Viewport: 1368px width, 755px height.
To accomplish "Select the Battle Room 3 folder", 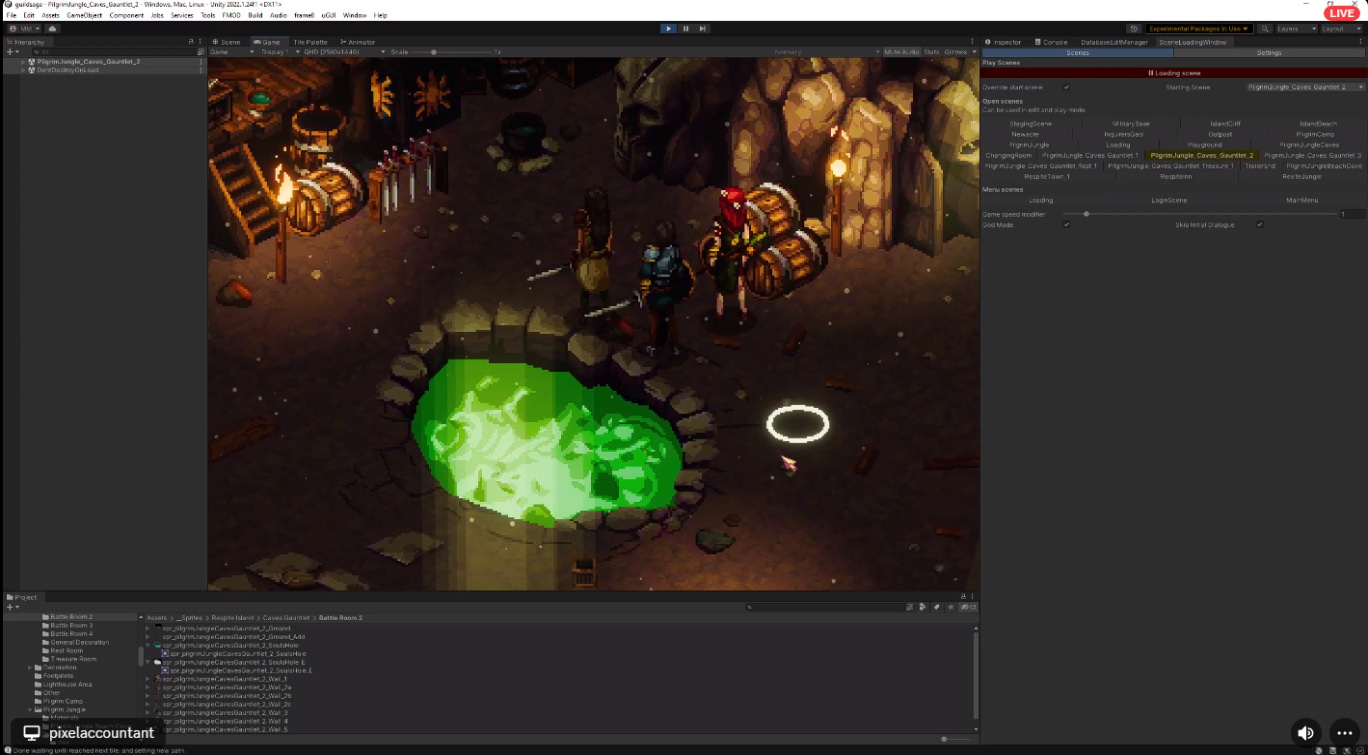I will click(71, 625).
